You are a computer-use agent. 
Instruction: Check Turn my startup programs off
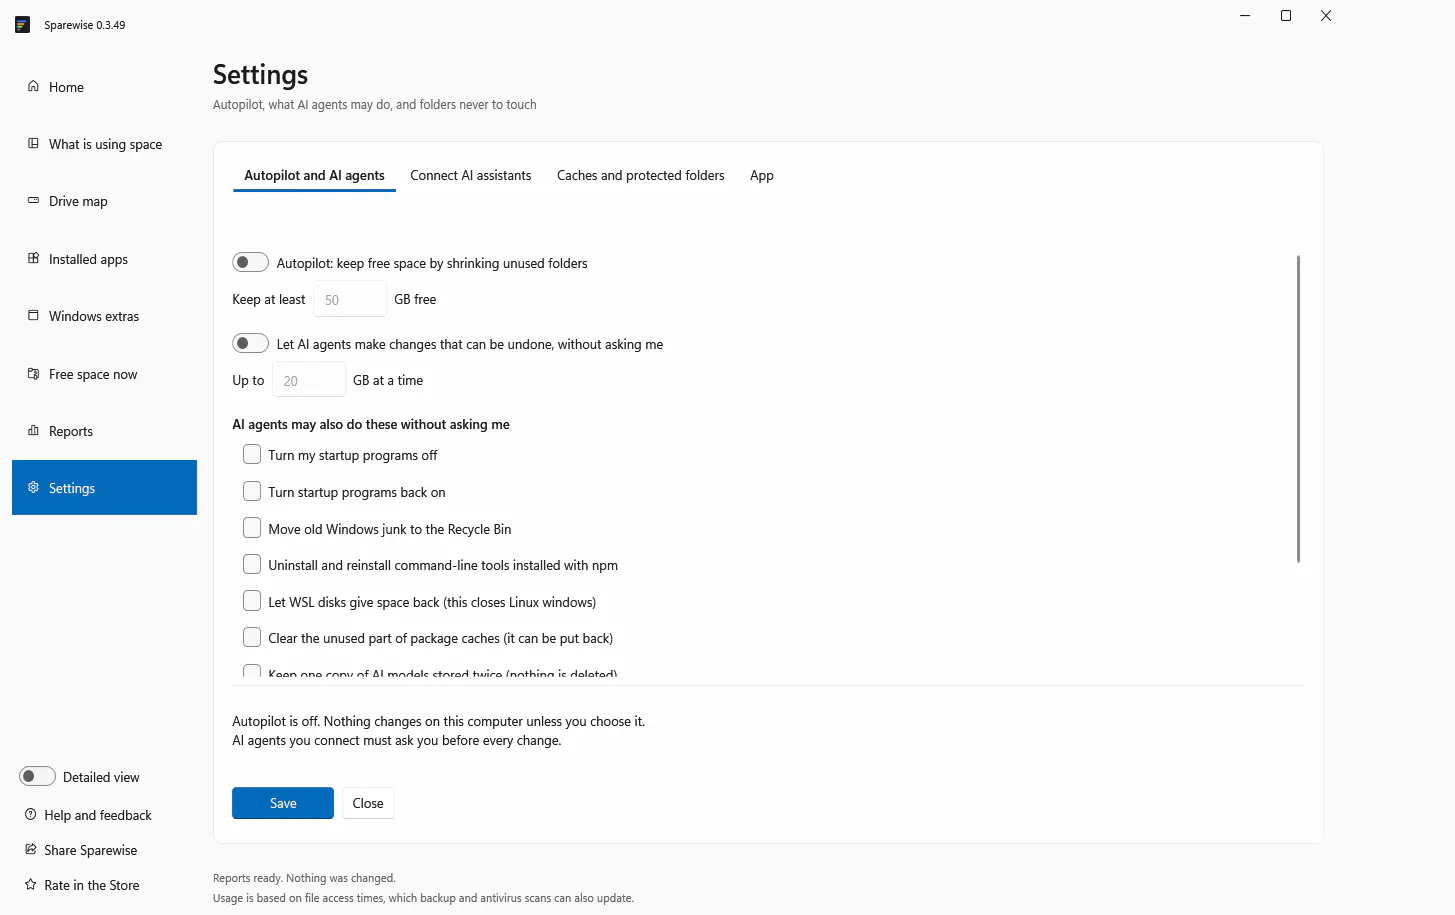[x=252, y=454]
